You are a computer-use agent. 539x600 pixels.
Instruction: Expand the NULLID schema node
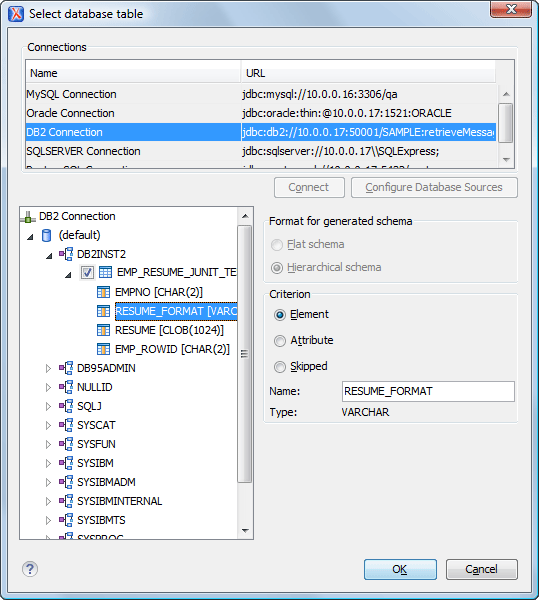48,387
